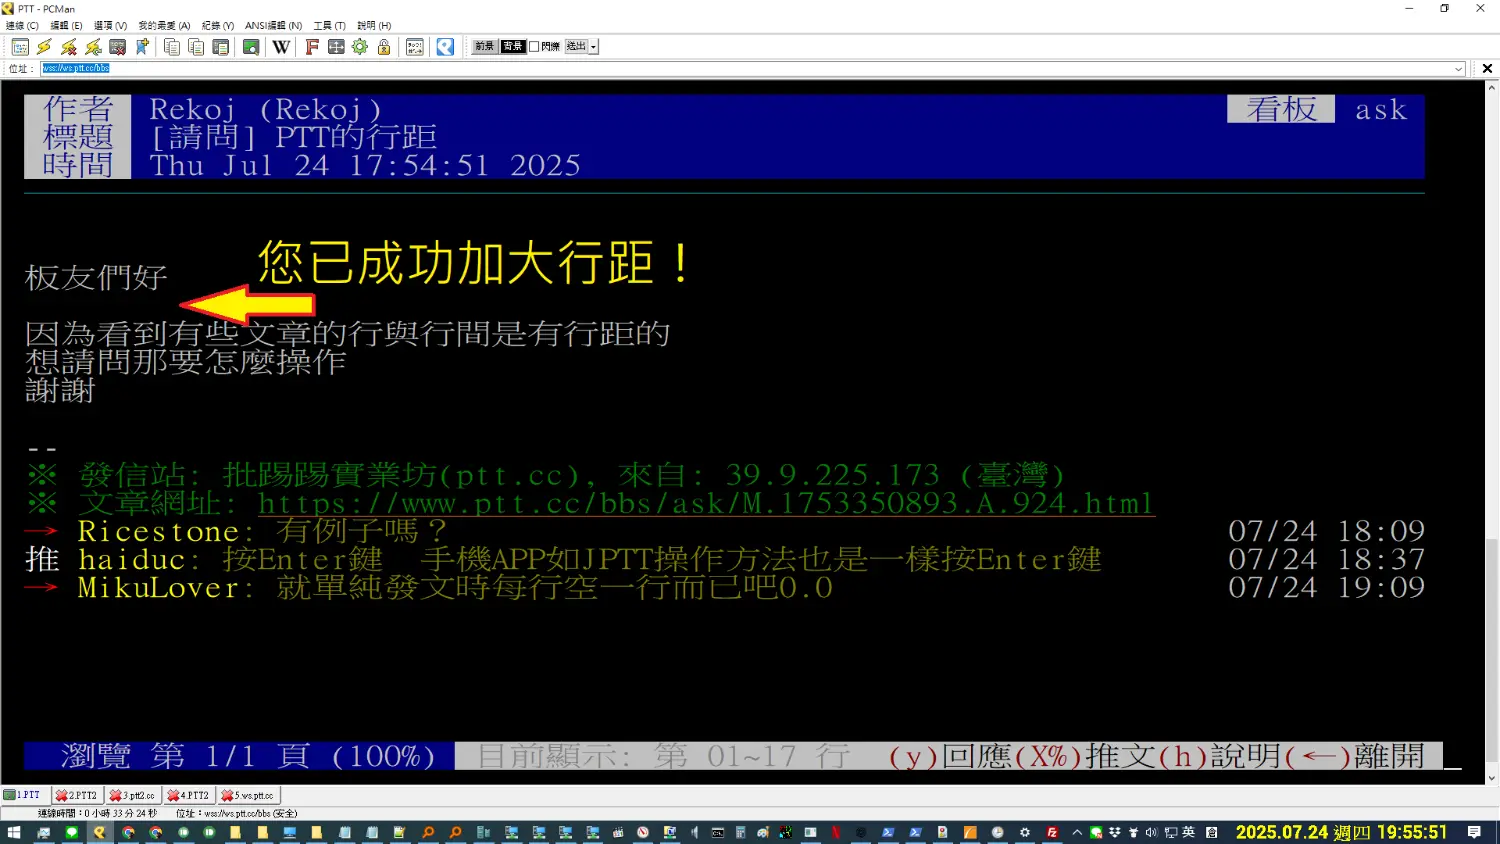Open the LINE green icon in taskbar
Screen dimensions: 1500x844
(71, 832)
